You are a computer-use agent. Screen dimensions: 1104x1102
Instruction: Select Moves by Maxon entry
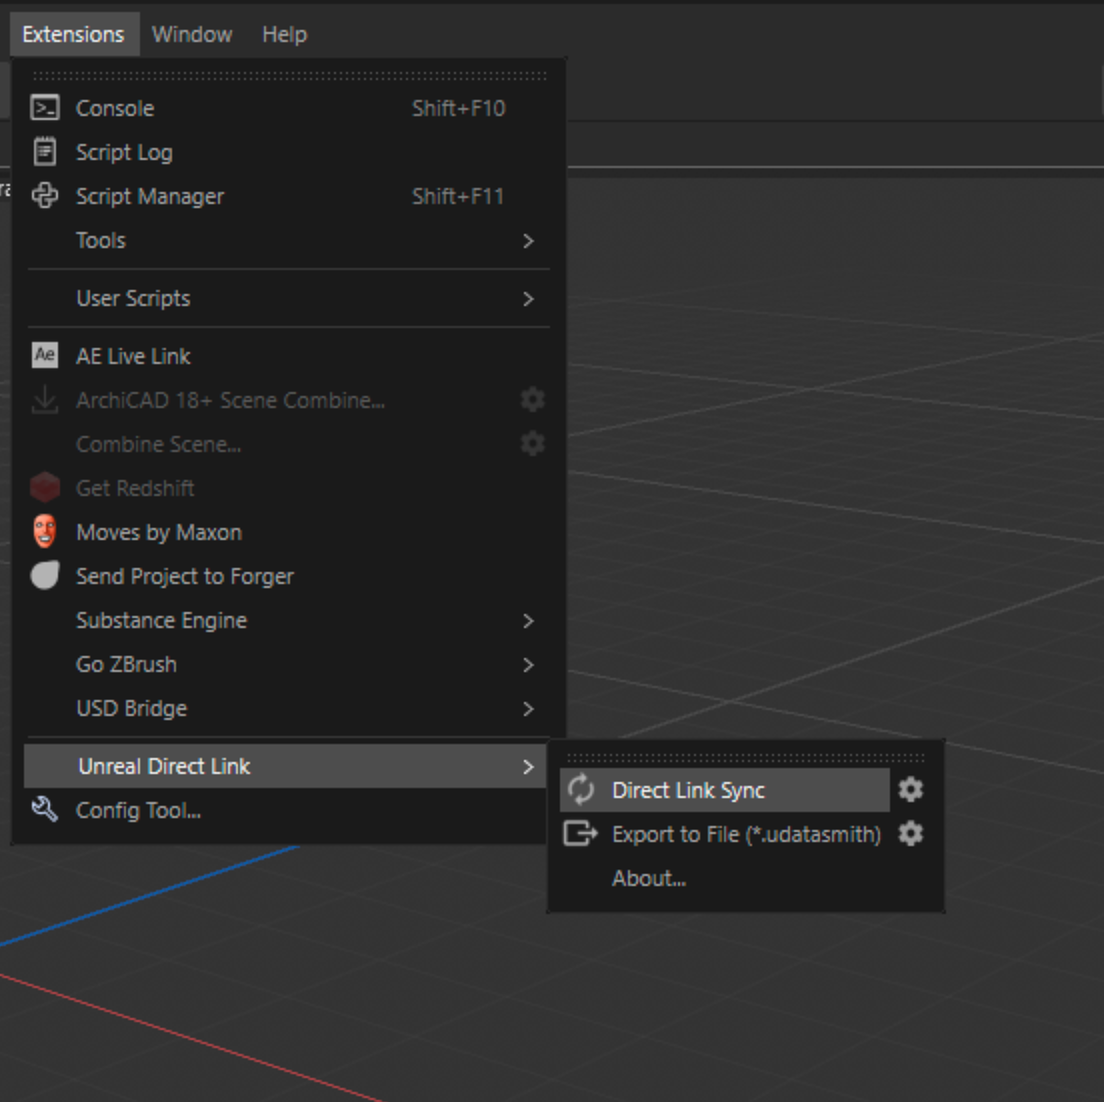287,532
